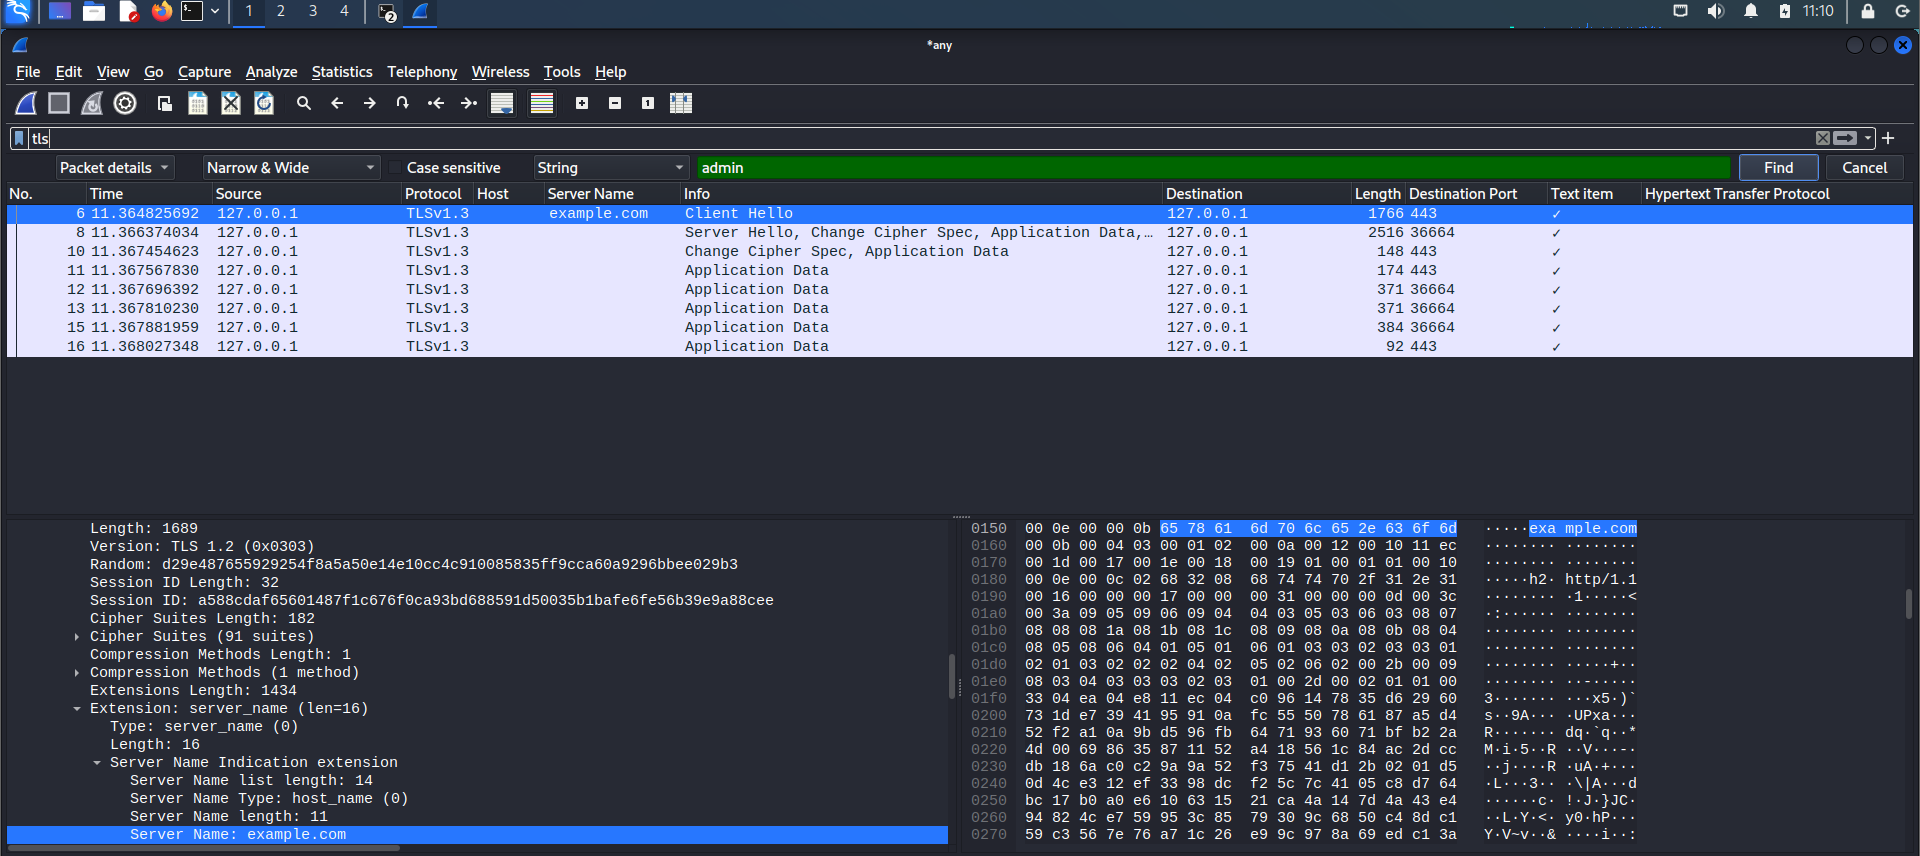The image size is (1920, 856).
Task: Collapse Server Name Indication extension
Action: [x=97, y=763]
